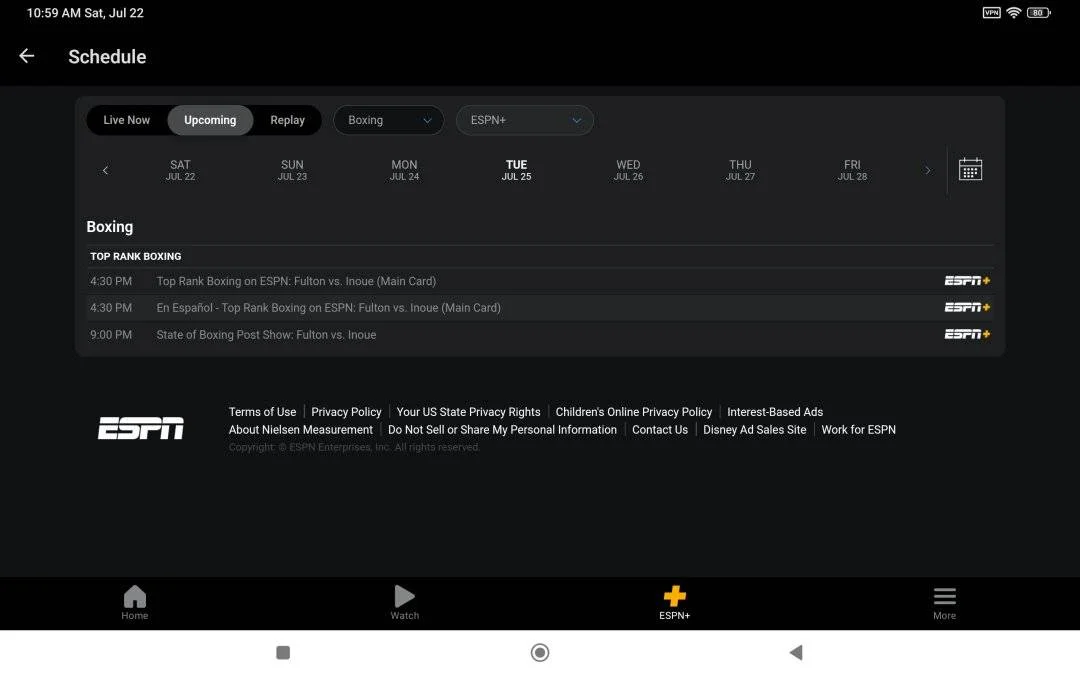Open About Nielsen Measurement link
The image size is (1080, 675).
301,430
